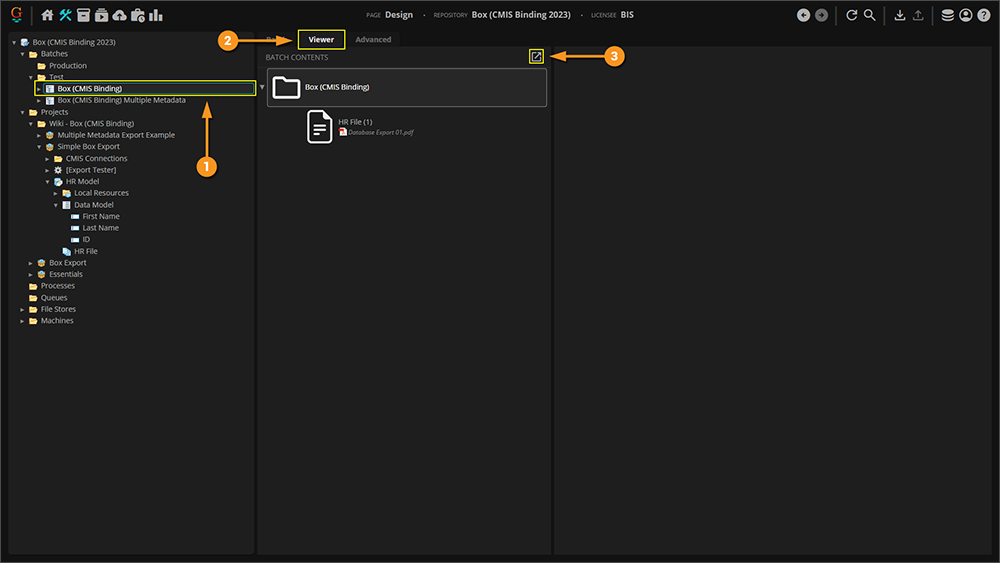The height and width of the screenshot is (563, 1000).
Task: Click the [Export Tester] gear icon
Action: coord(58,170)
